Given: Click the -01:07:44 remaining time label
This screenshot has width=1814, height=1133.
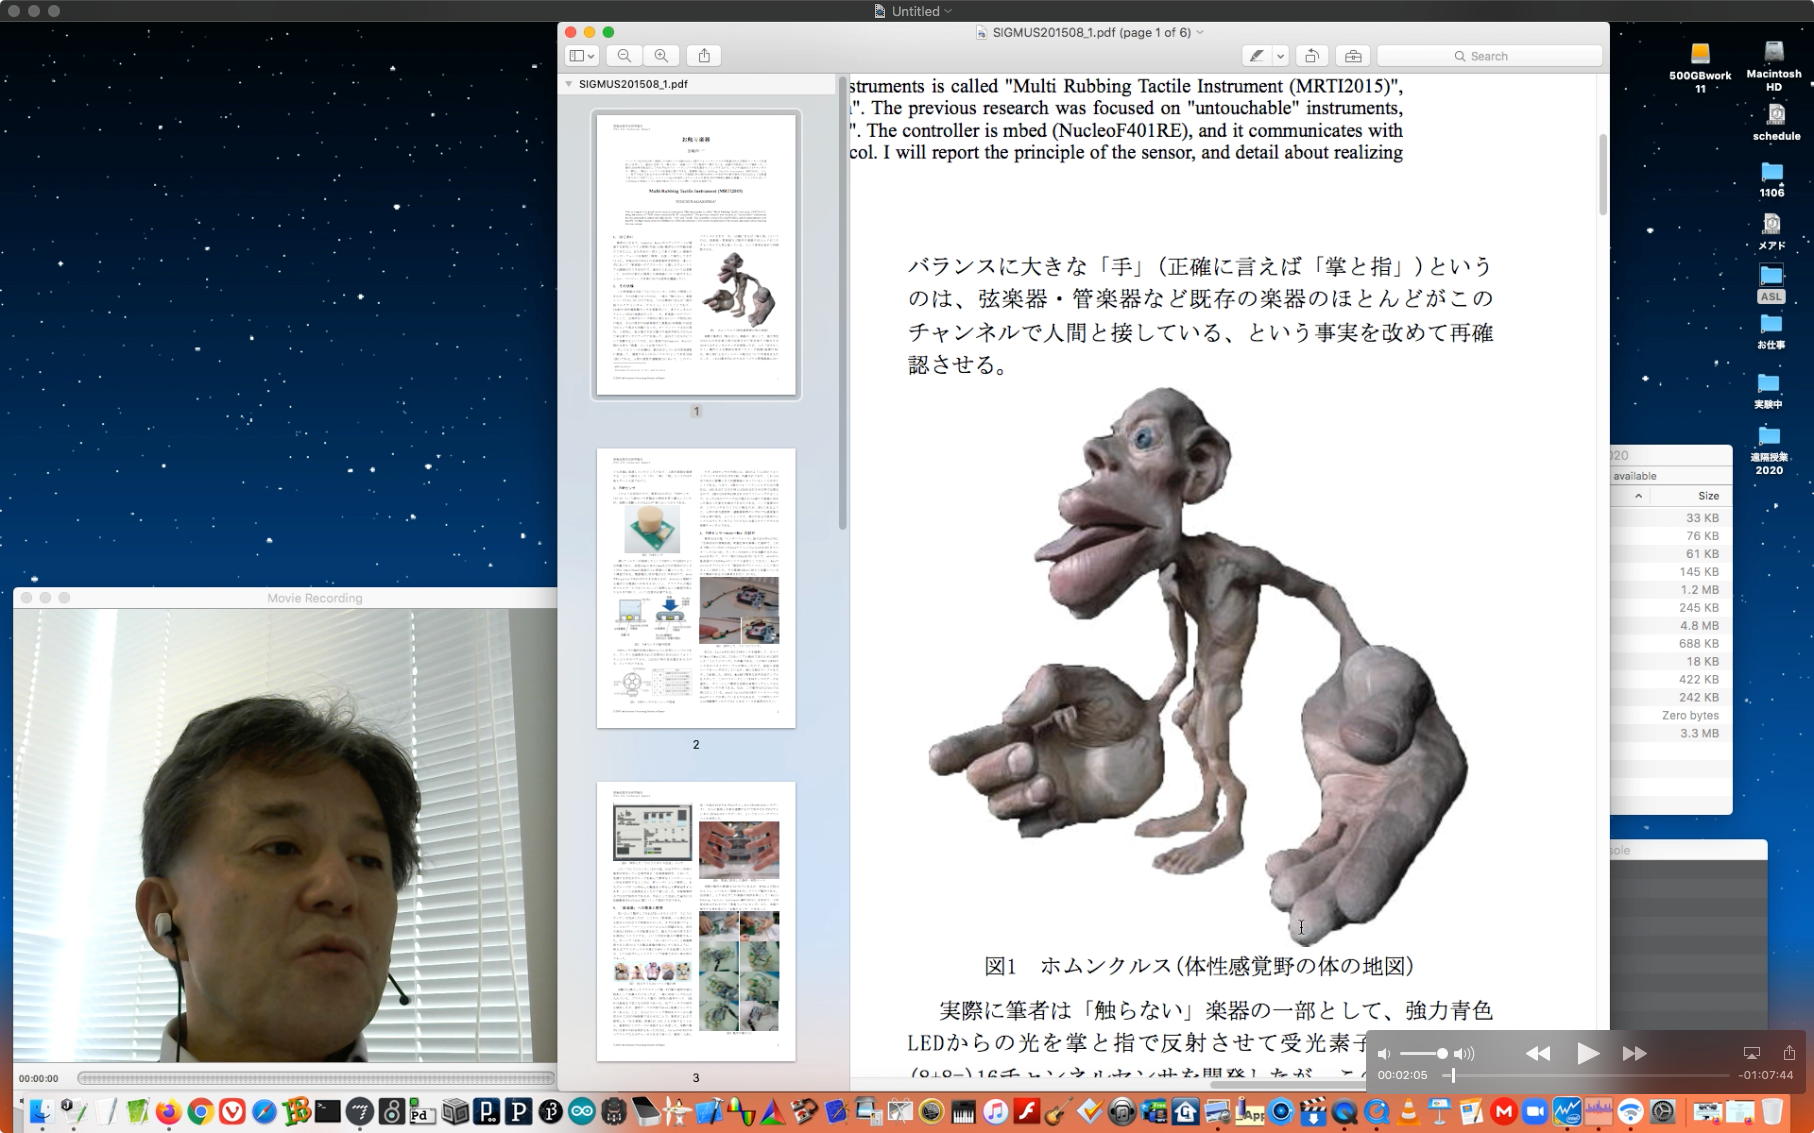Looking at the screenshot, I should click(1766, 1075).
